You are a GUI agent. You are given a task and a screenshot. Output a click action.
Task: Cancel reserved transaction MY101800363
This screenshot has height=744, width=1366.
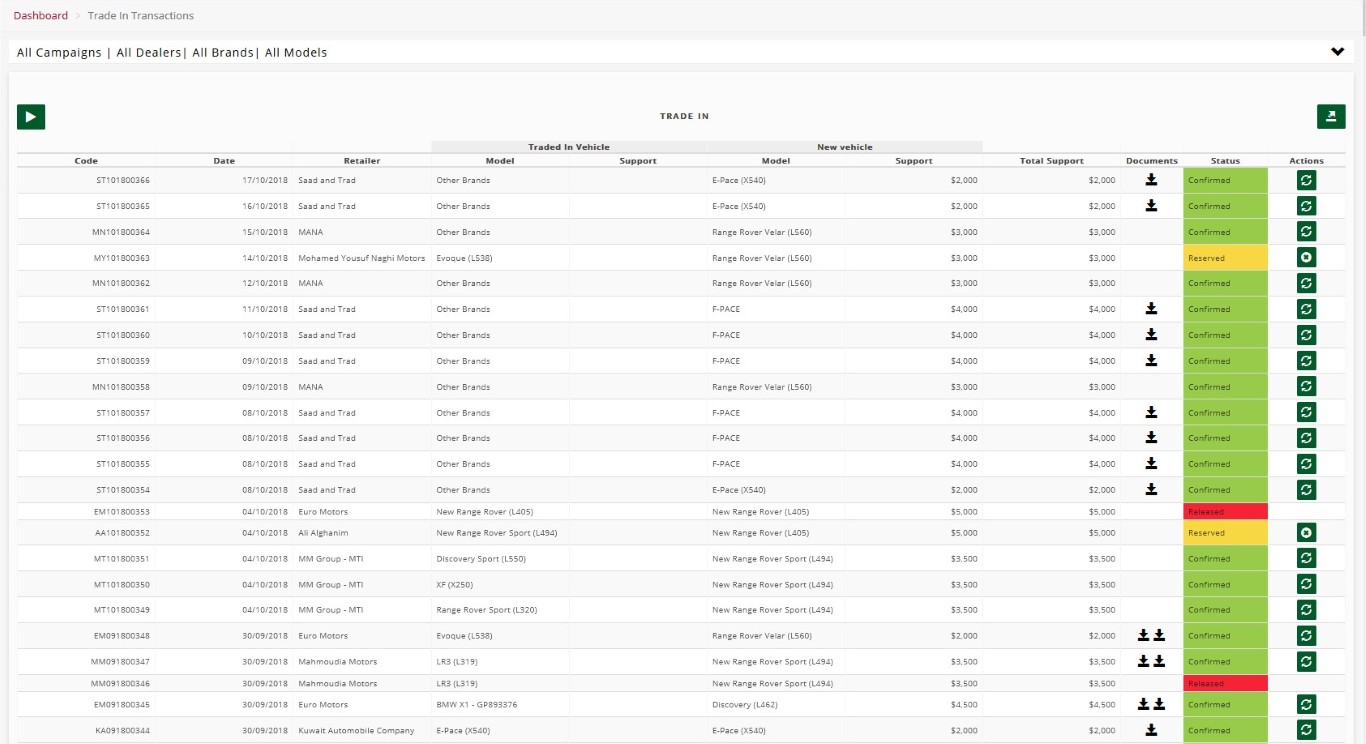point(1306,258)
